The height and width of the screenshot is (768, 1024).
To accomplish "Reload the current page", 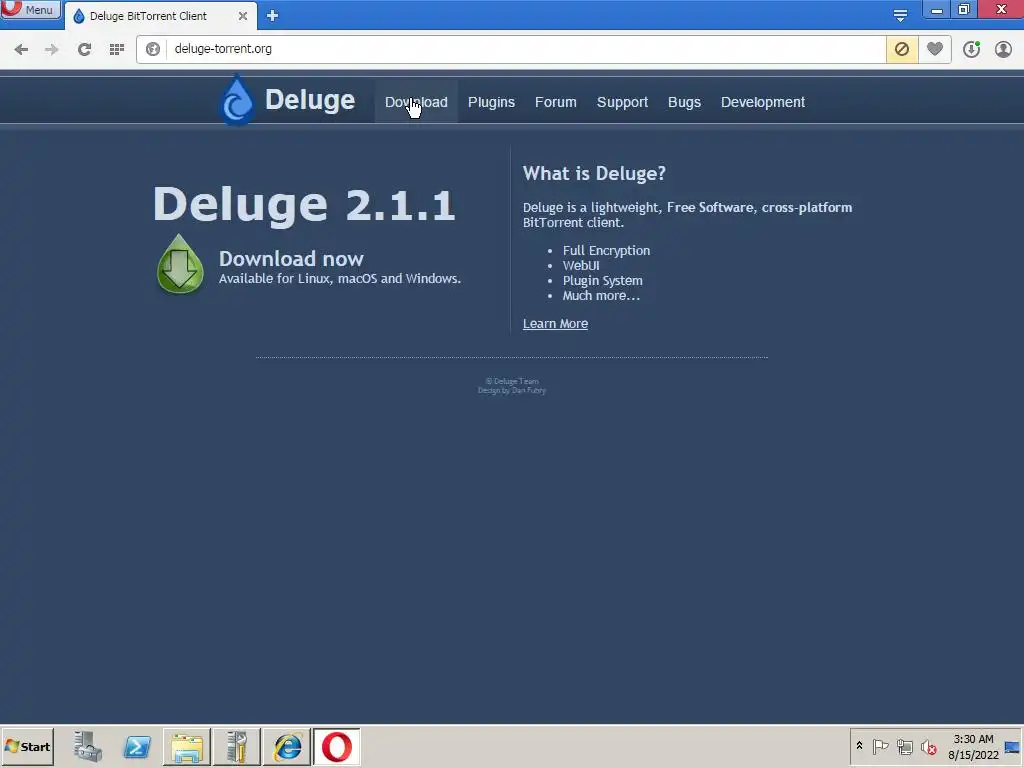I will (84, 49).
